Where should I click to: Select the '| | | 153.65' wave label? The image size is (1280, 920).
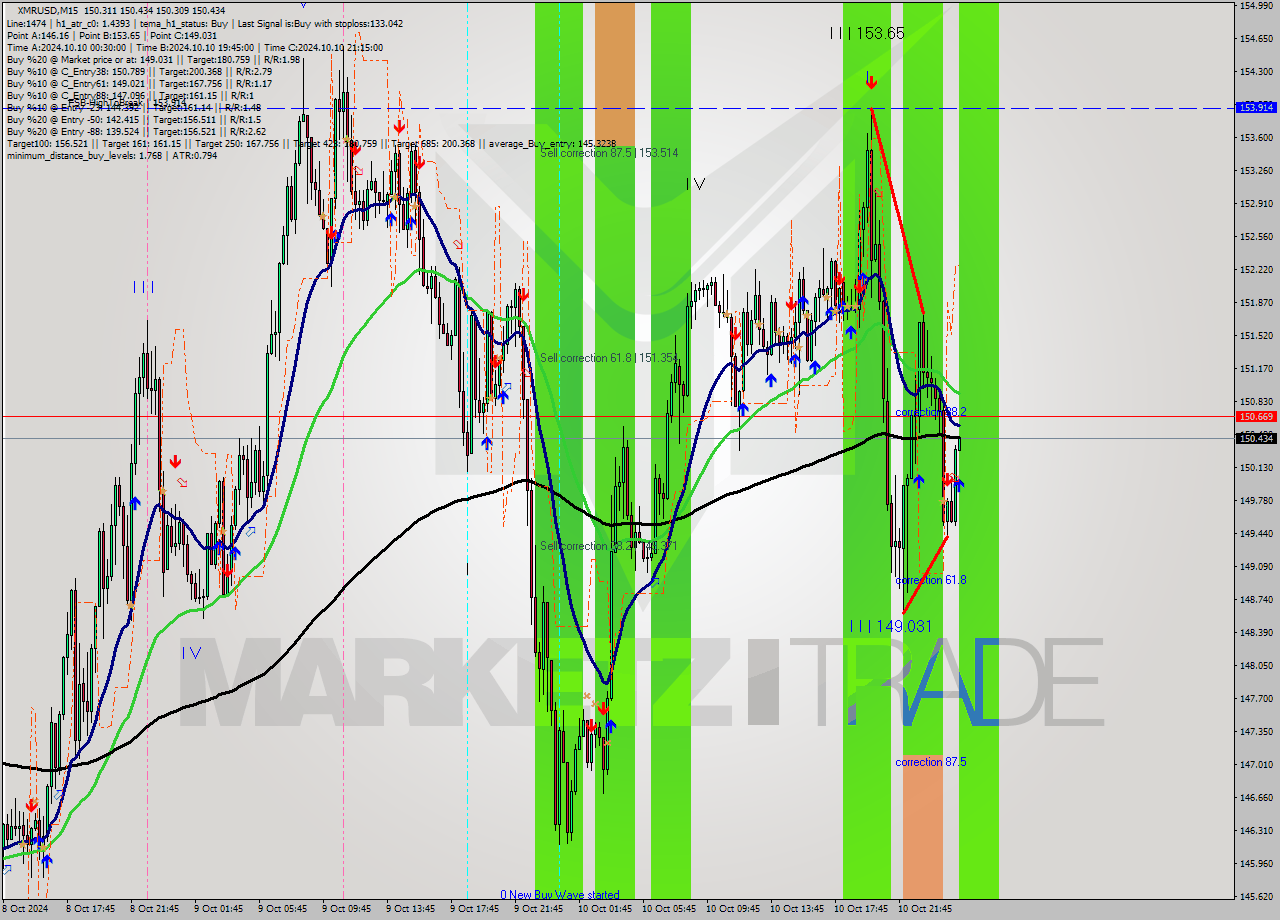tap(867, 33)
